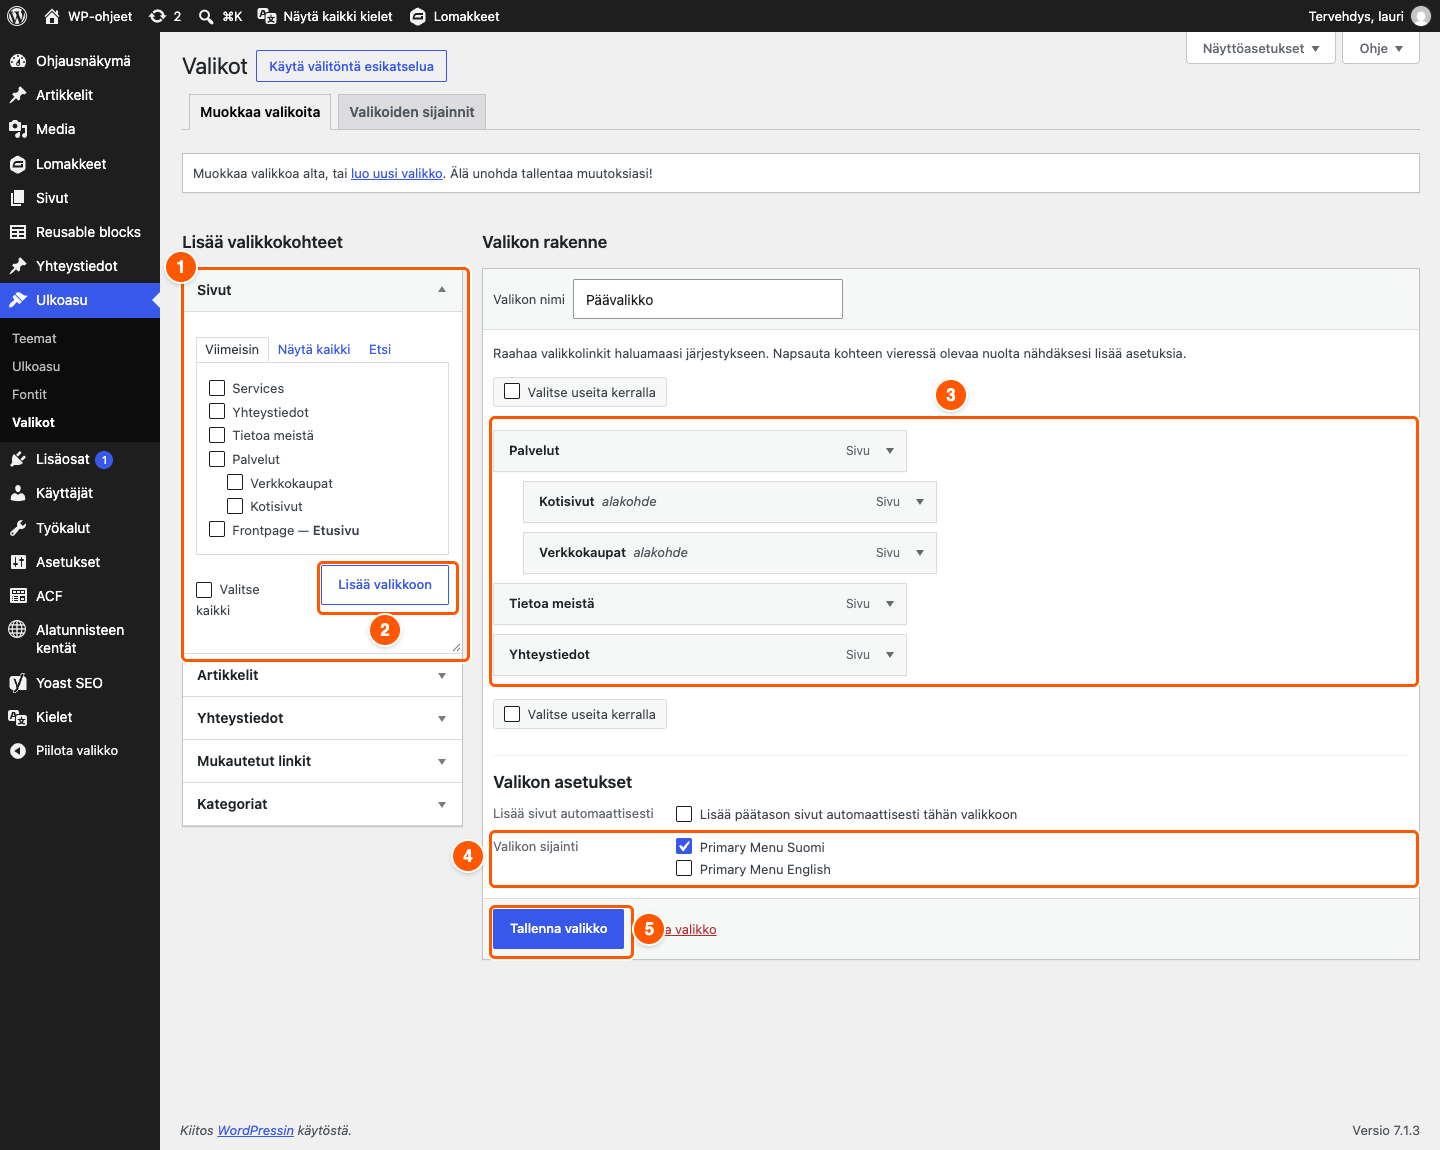Open the Ohje help dropdown
The image size is (1440, 1150).
1381,48
